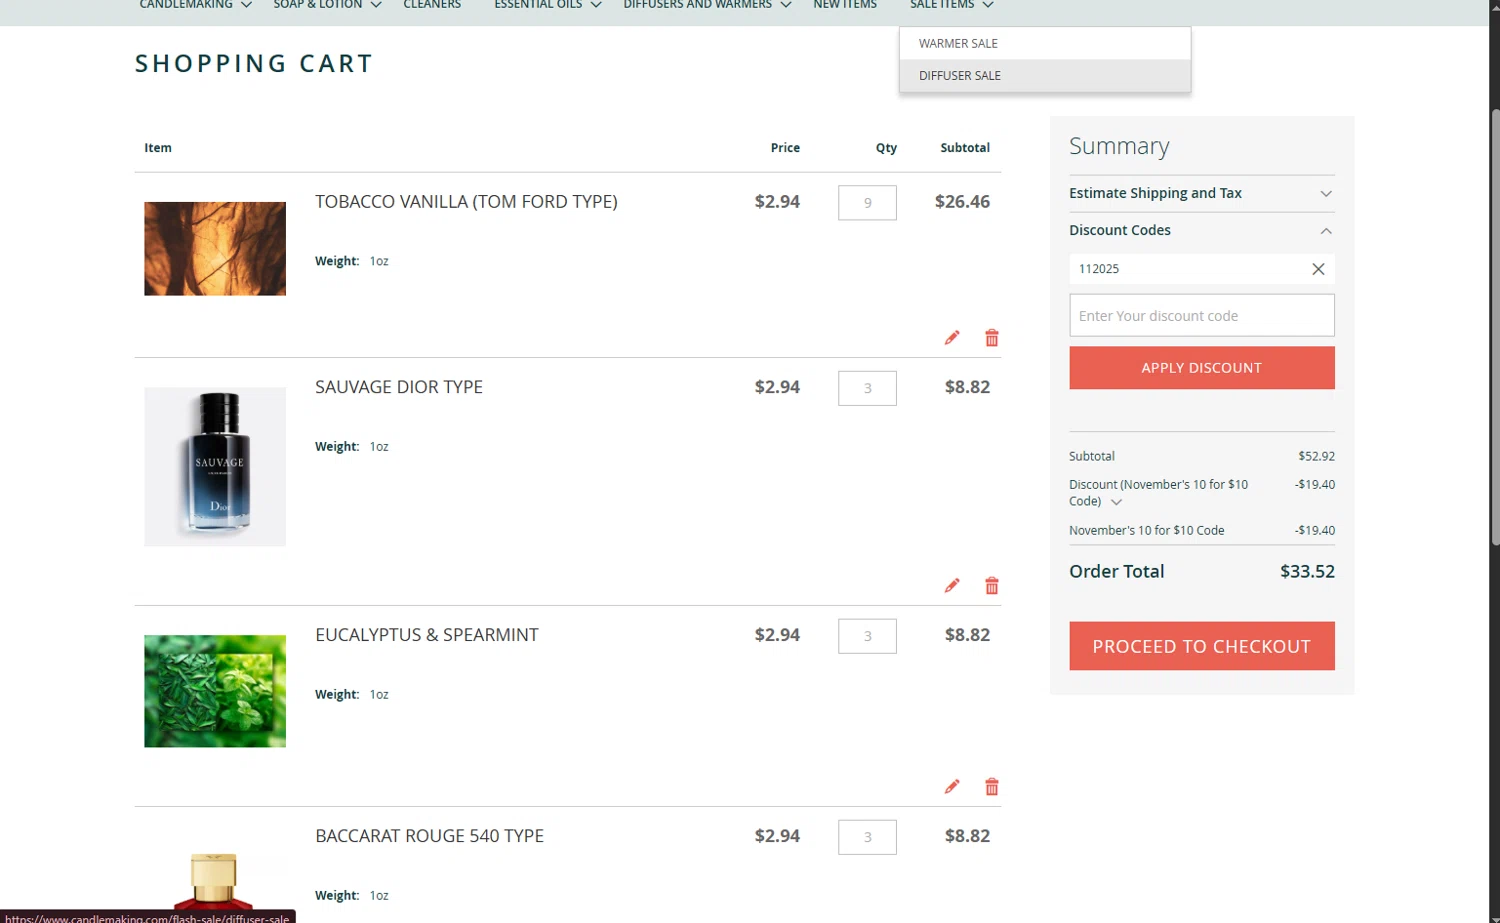Edit the Eucalyptus & Spearmint item
This screenshot has height=923, width=1500.
coord(952,787)
